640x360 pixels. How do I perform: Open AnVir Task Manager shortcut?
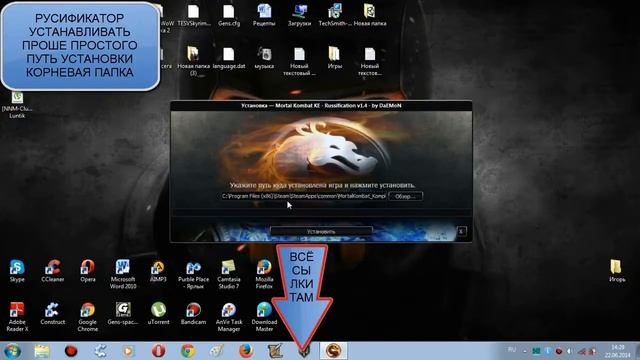[x=229, y=317]
